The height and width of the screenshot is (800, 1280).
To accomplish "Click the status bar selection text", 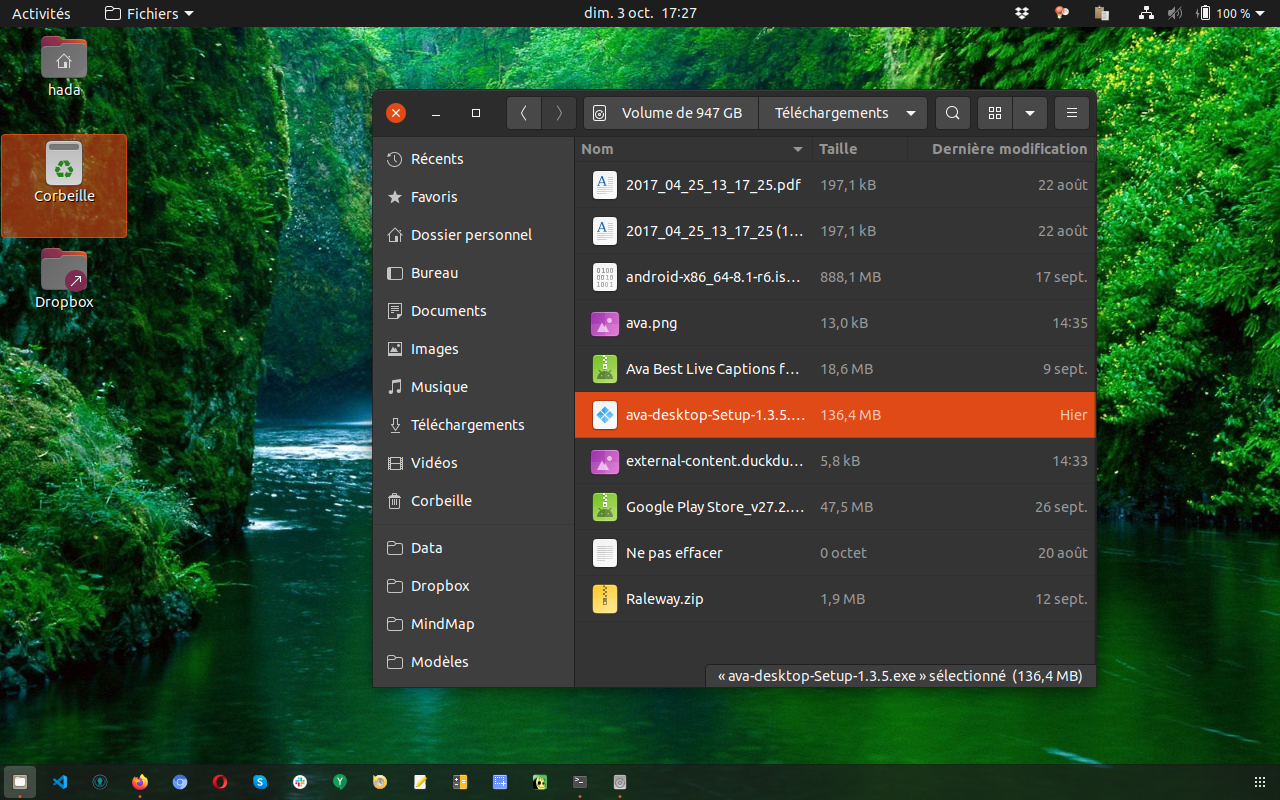I will (x=900, y=676).
